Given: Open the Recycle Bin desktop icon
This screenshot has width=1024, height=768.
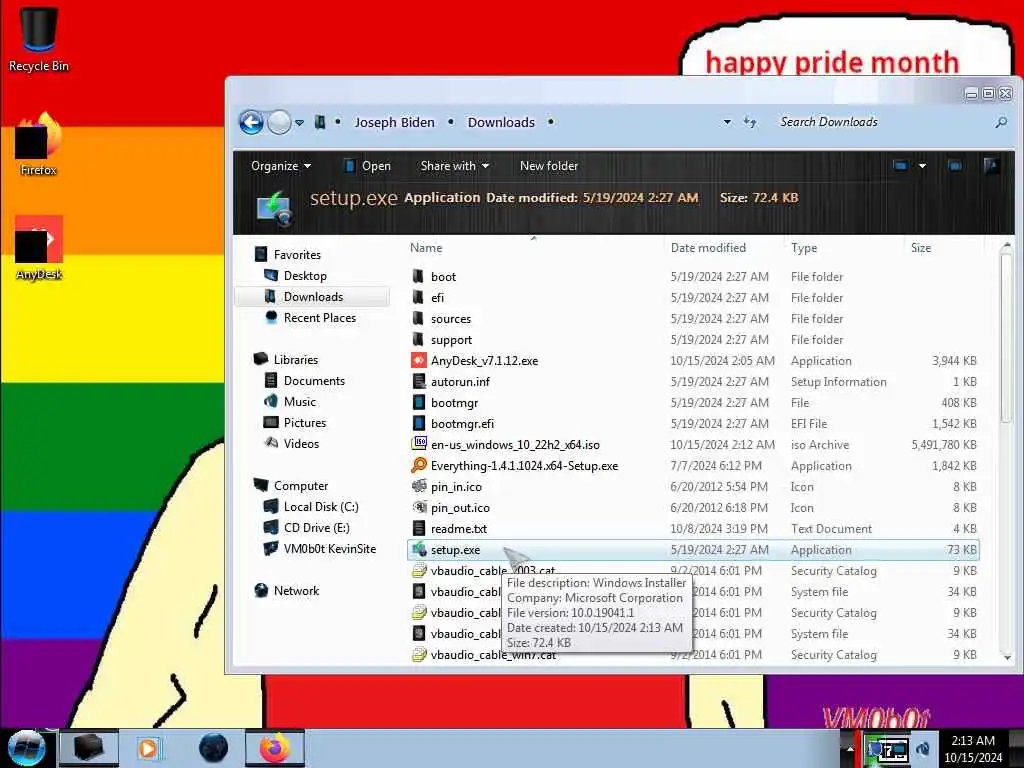Looking at the screenshot, I should click(39, 39).
